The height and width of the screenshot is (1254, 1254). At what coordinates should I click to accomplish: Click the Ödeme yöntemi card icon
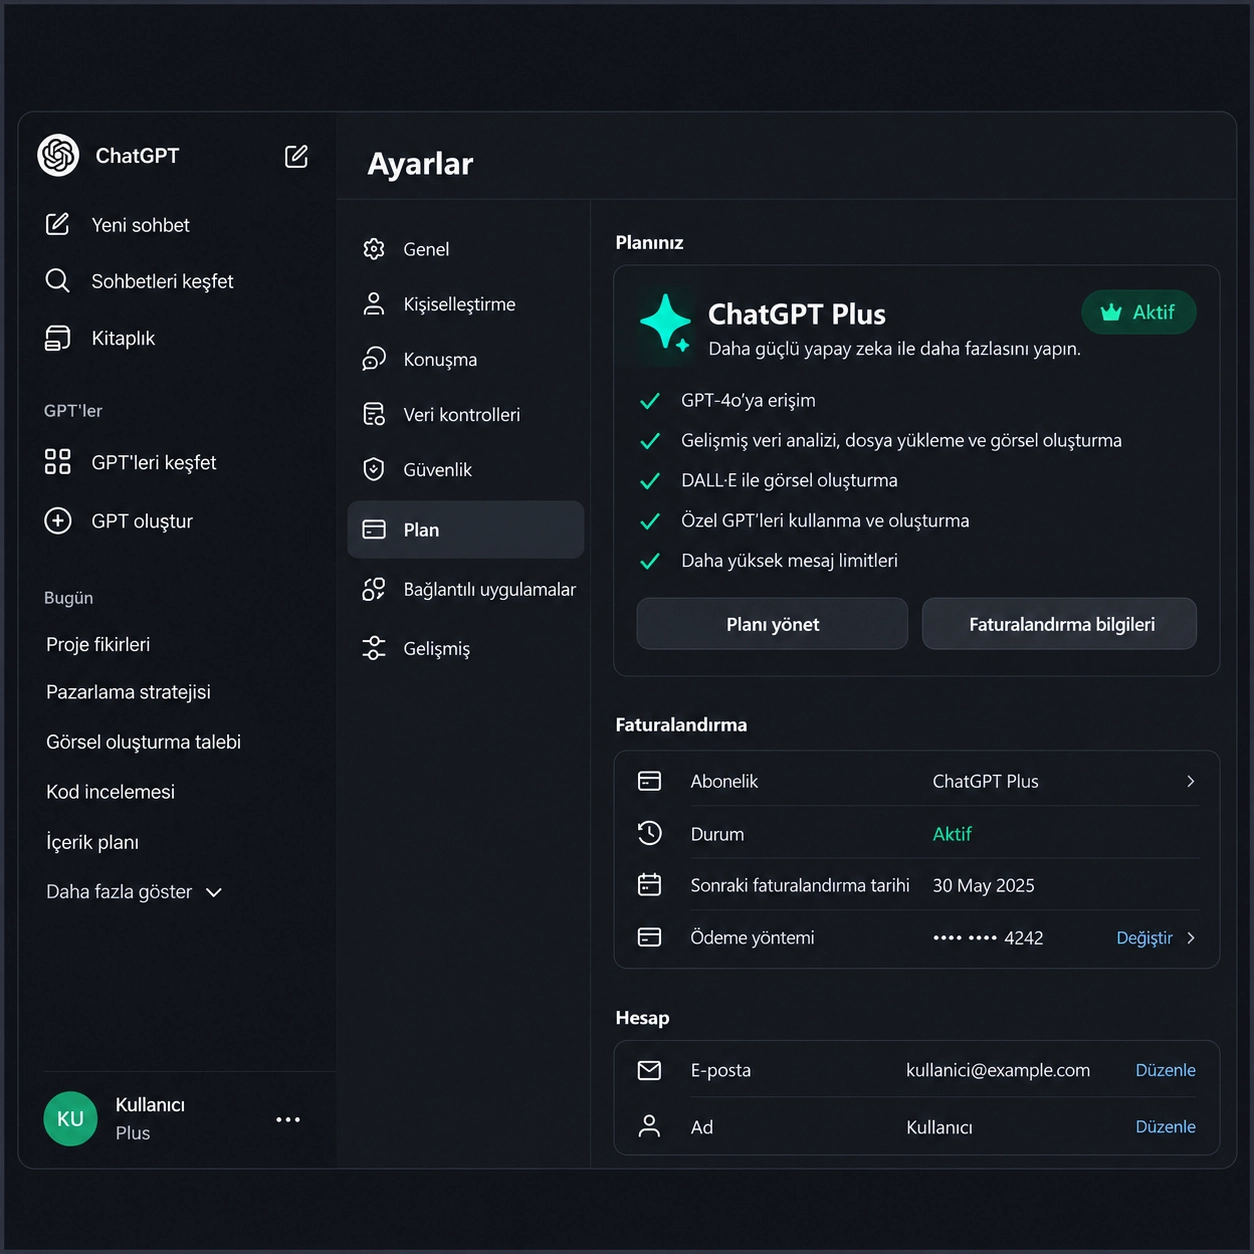pos(650,937)
